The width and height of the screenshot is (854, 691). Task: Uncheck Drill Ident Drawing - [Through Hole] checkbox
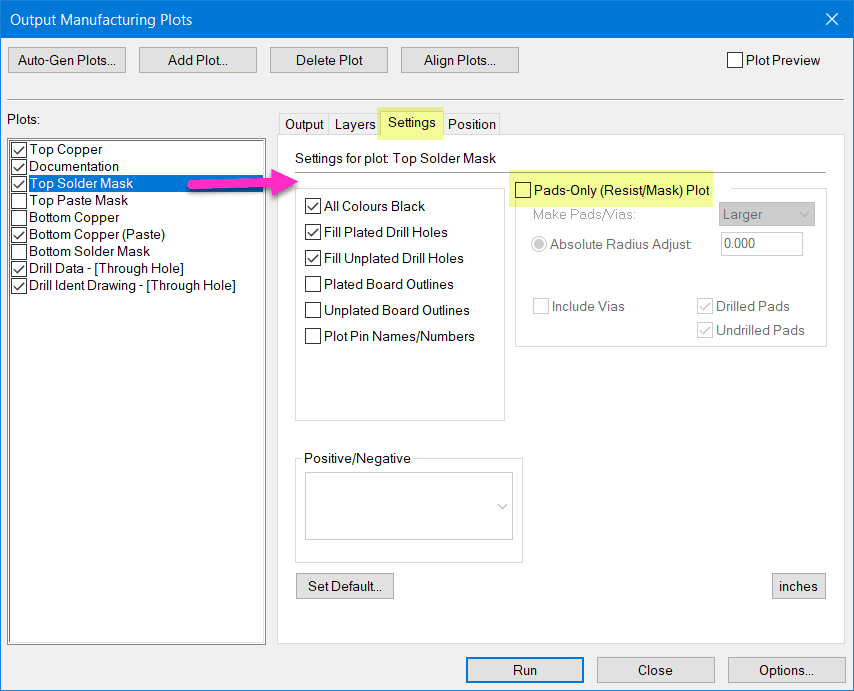pyautogui.click(x=19, y=285)
